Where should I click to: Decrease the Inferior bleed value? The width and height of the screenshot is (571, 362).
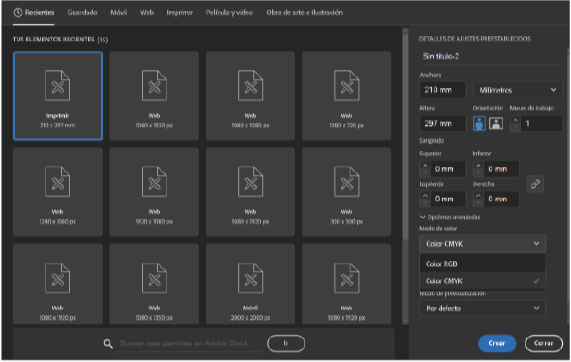tap(478, 172)
